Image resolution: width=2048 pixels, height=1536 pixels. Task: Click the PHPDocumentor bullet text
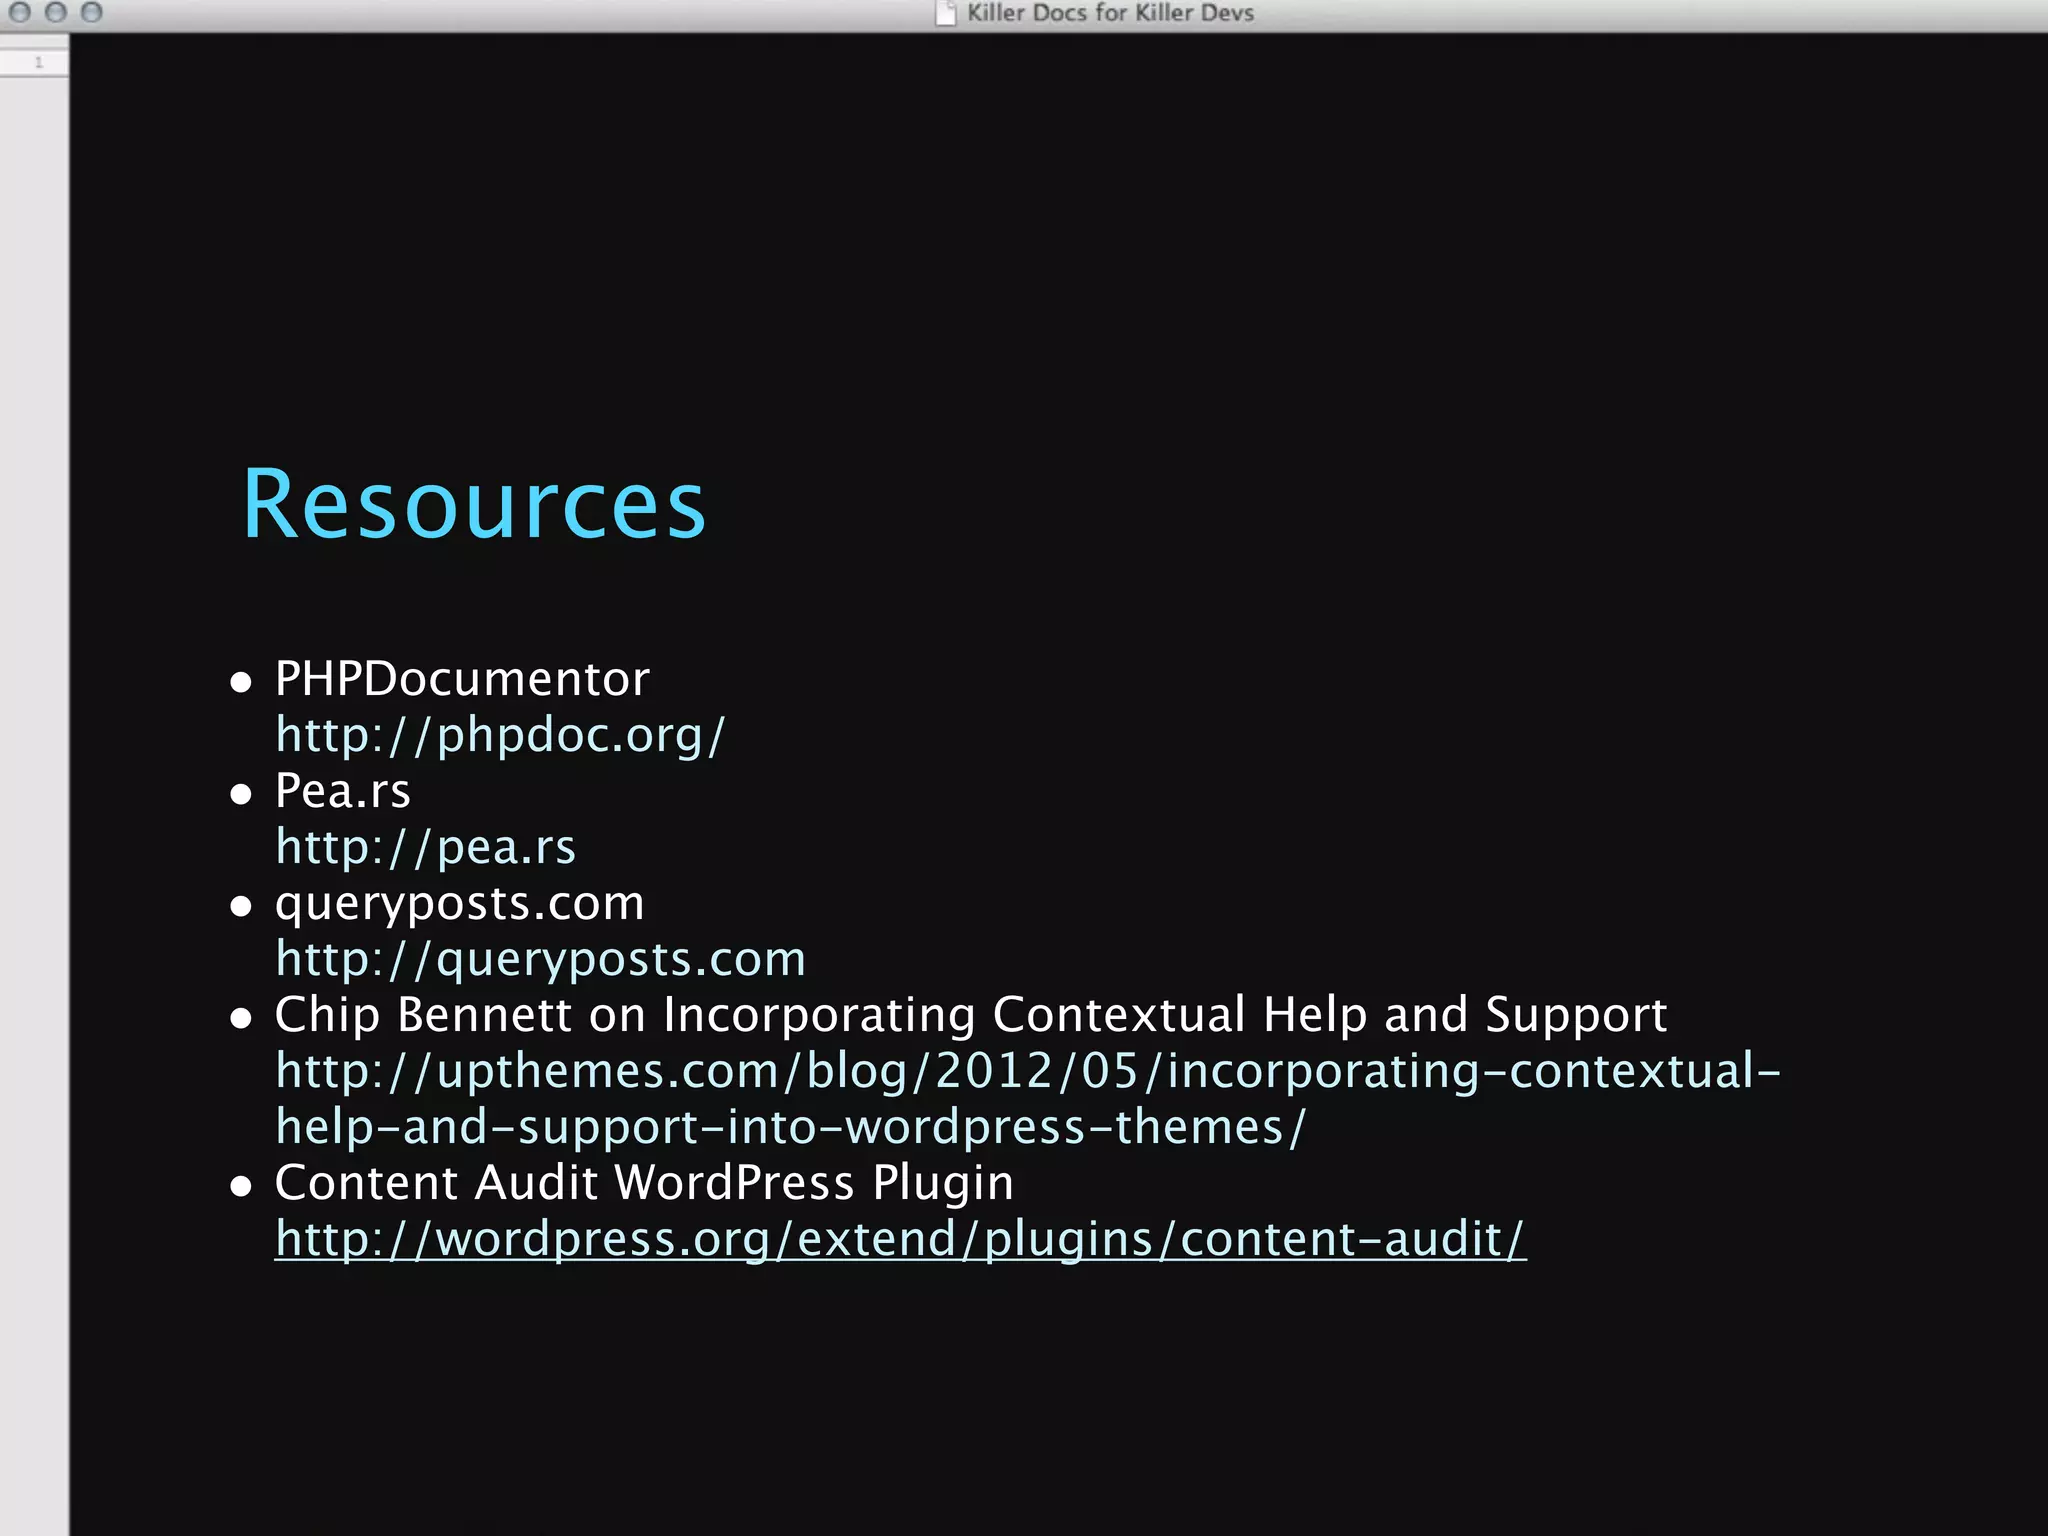pyautogui.click(x=462, y=679)
